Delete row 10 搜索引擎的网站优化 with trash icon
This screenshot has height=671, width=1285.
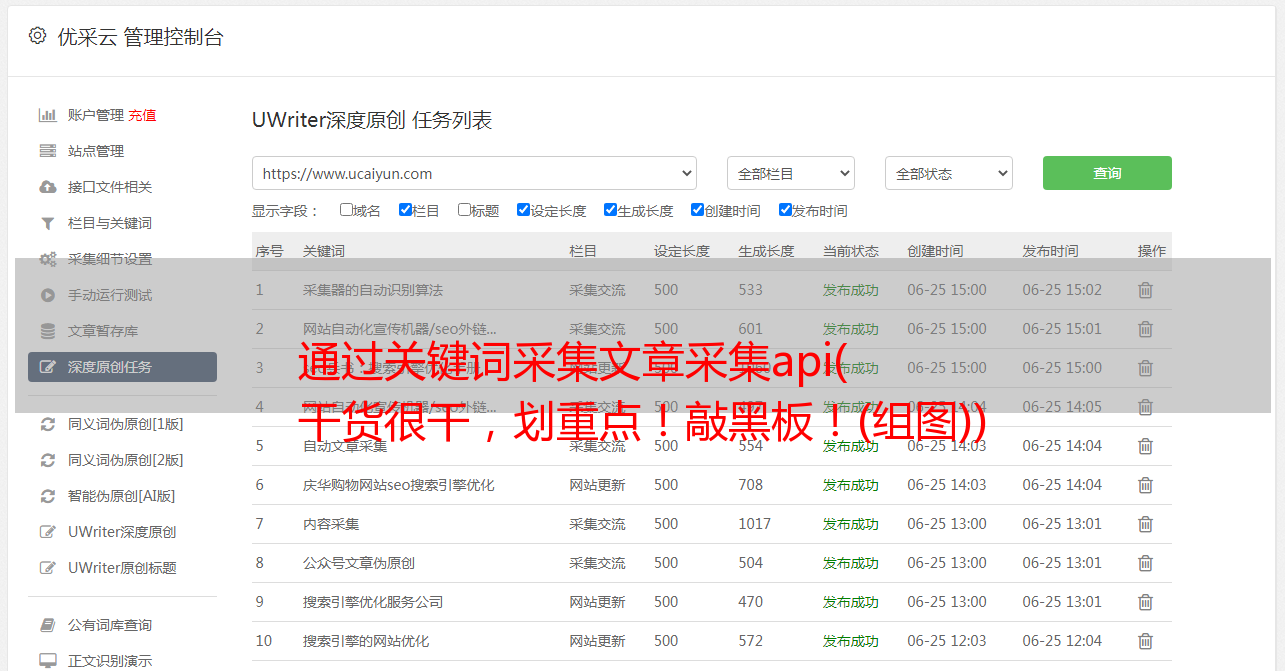click(x=1146, y=641)
